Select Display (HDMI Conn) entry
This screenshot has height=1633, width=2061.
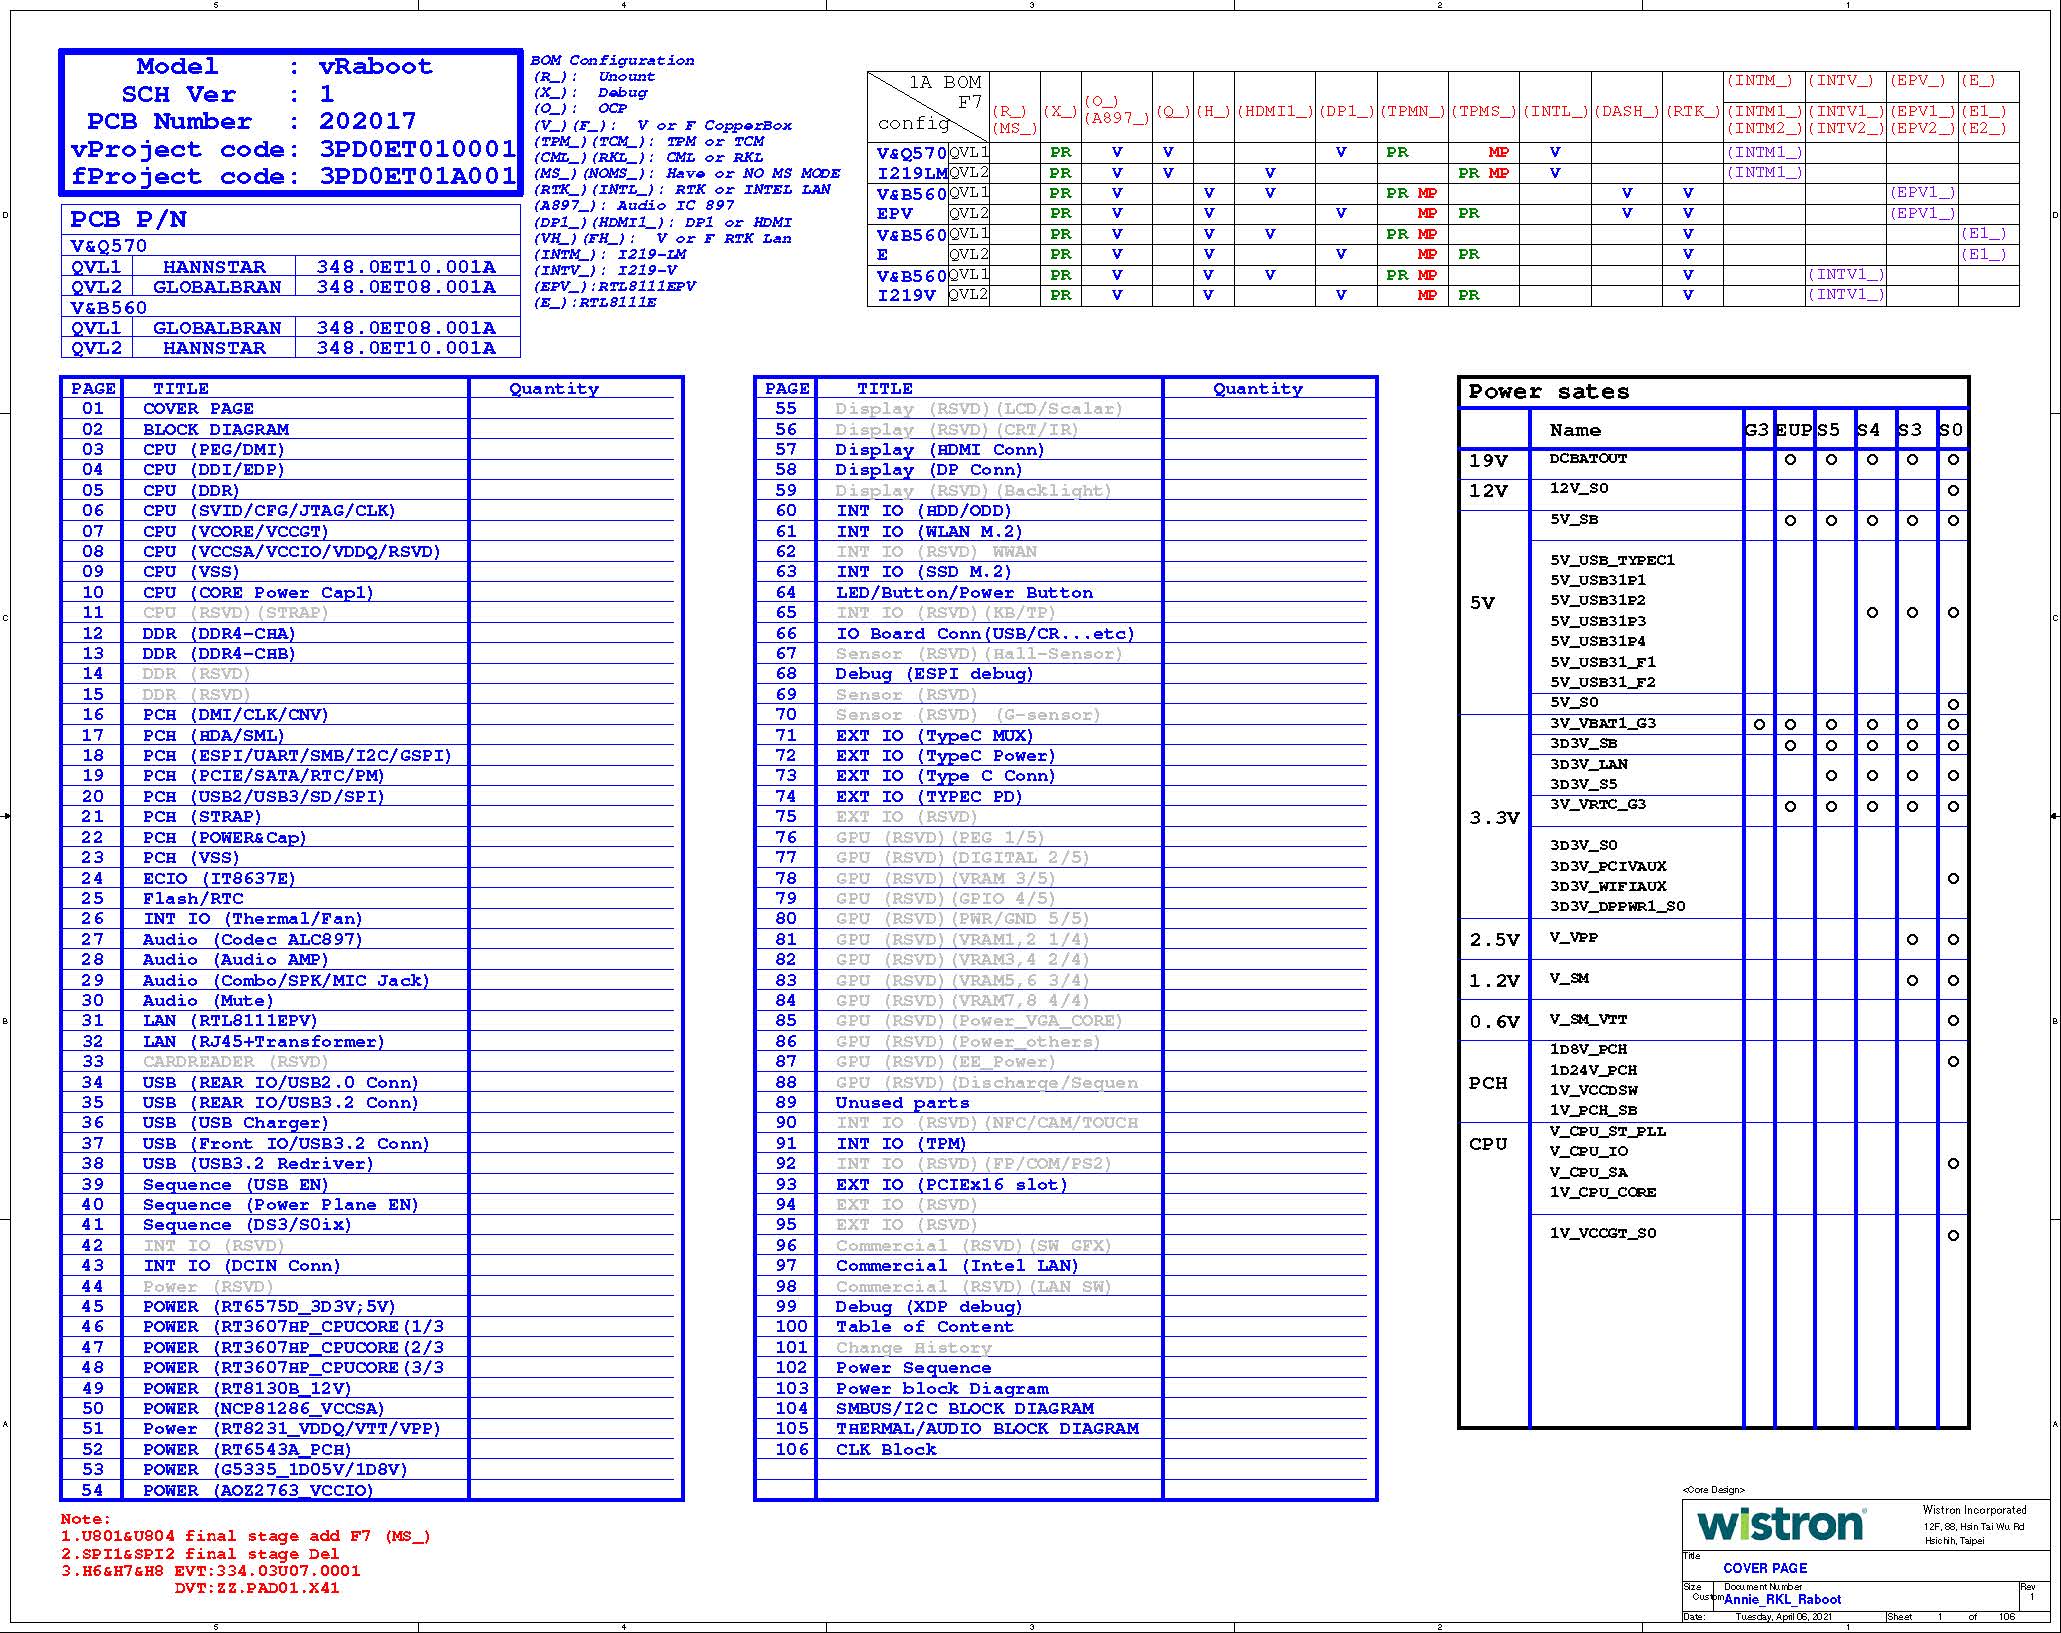(x=939, y=449)
